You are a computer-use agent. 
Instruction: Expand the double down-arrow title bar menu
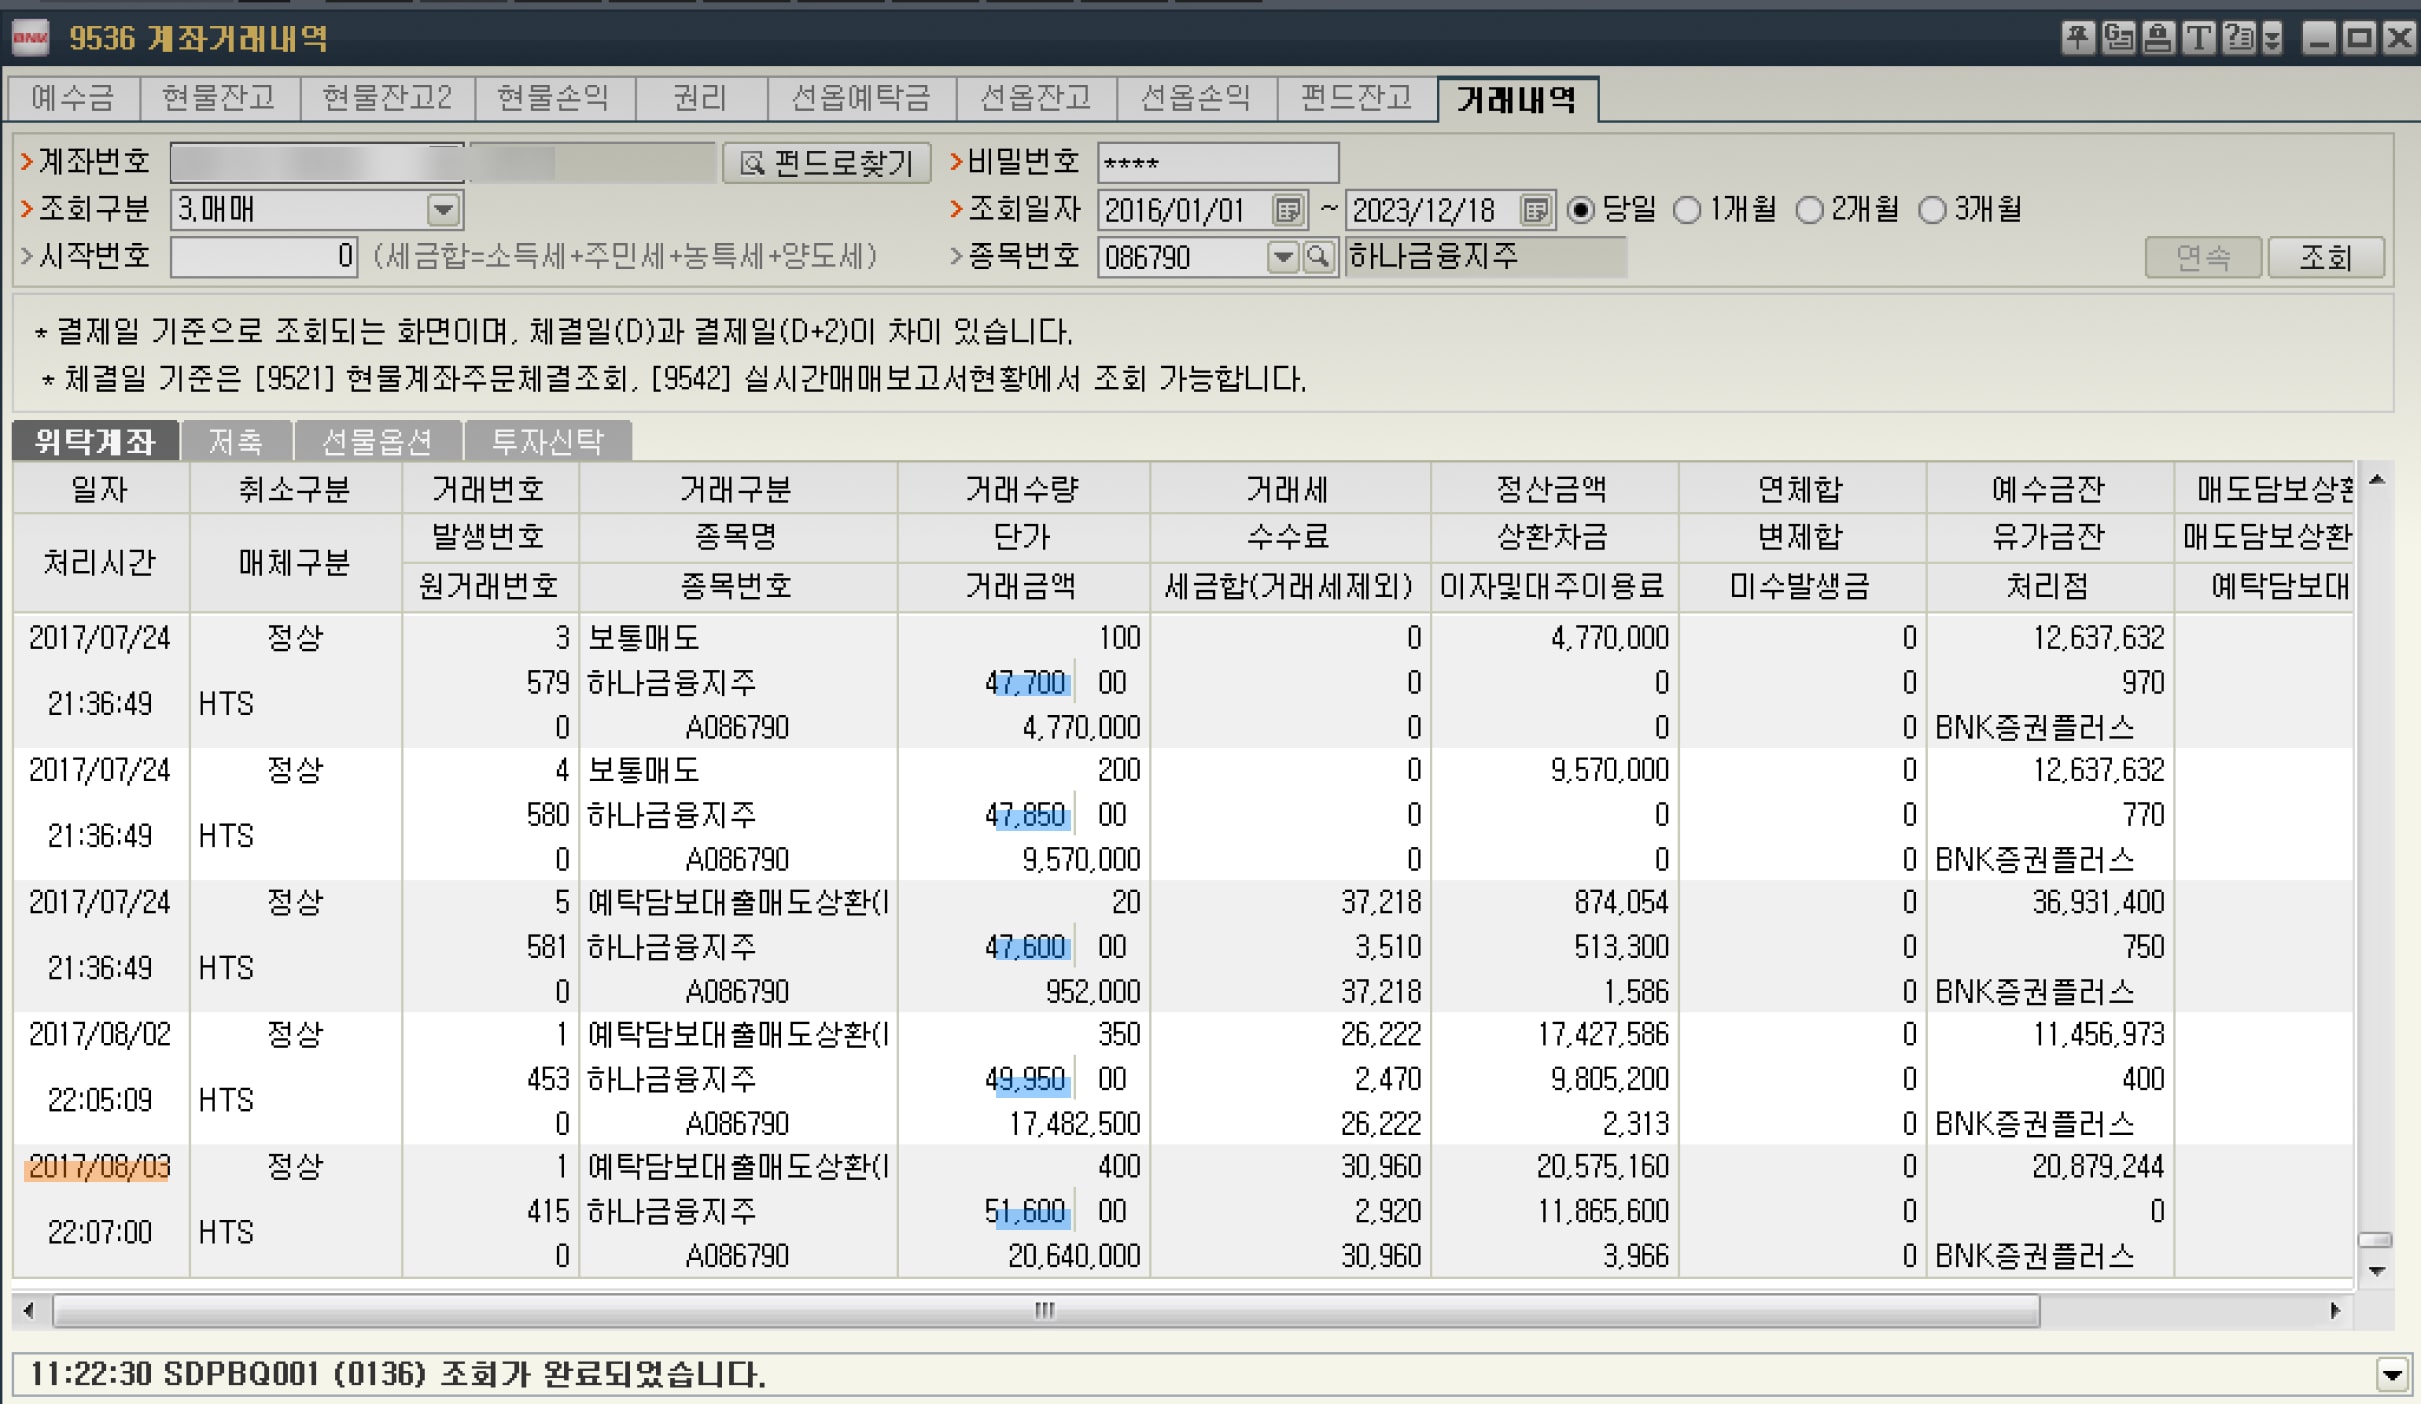(x=2272, y=39)
